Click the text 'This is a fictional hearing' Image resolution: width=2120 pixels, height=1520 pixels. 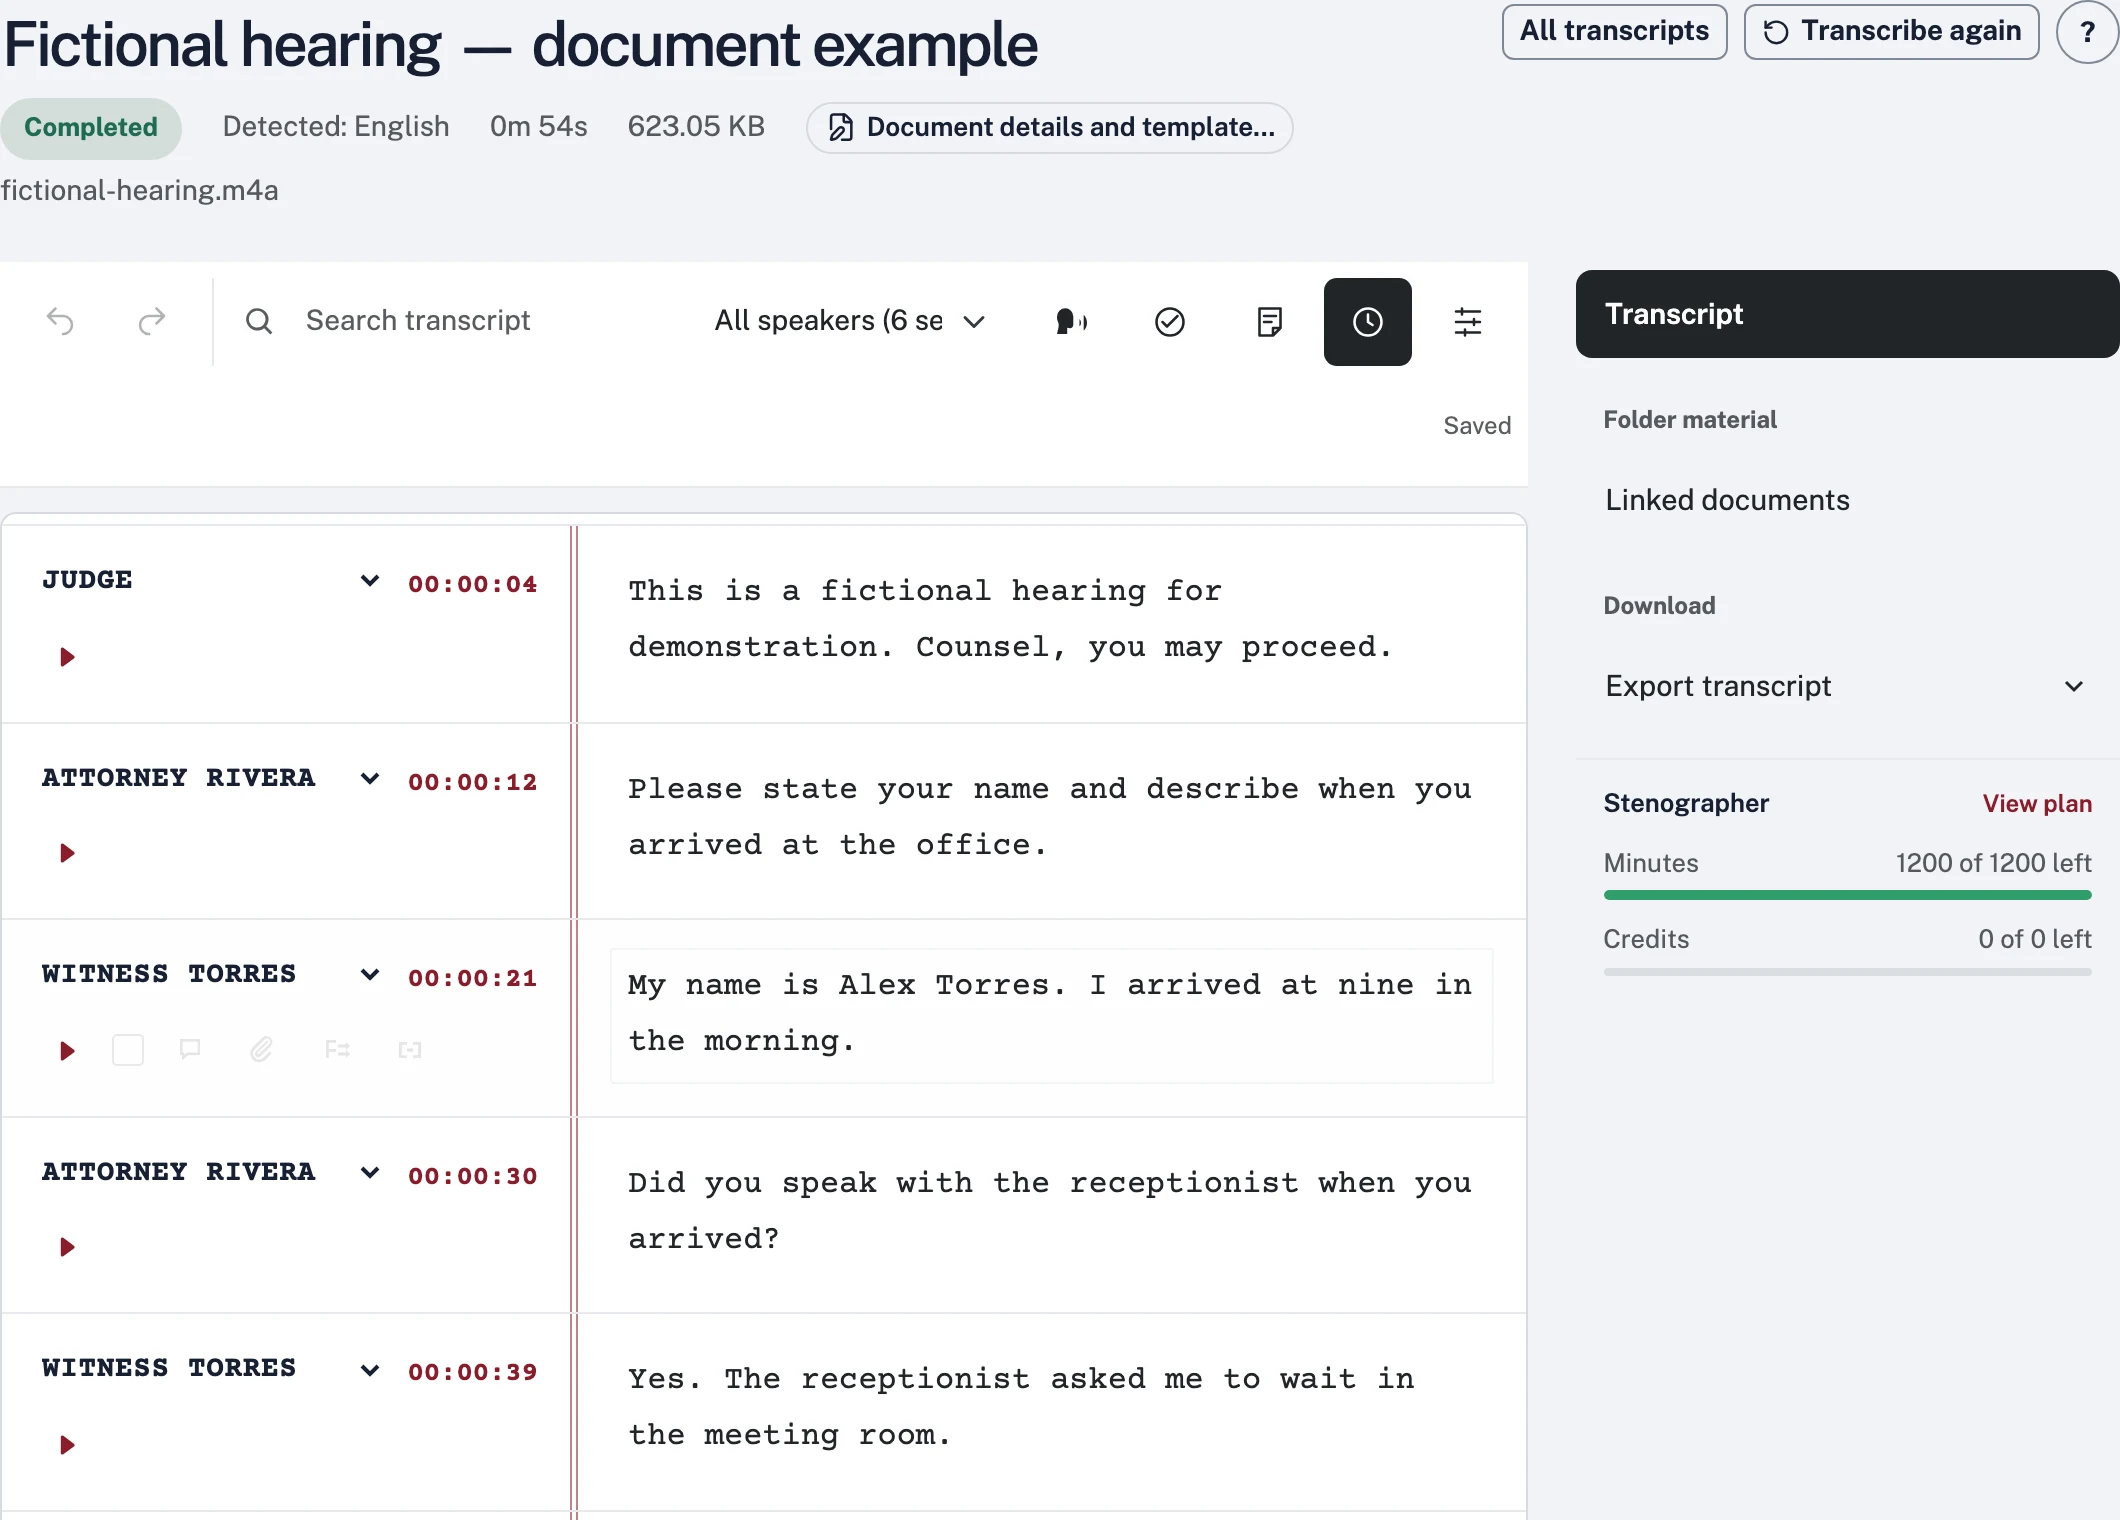887,591
